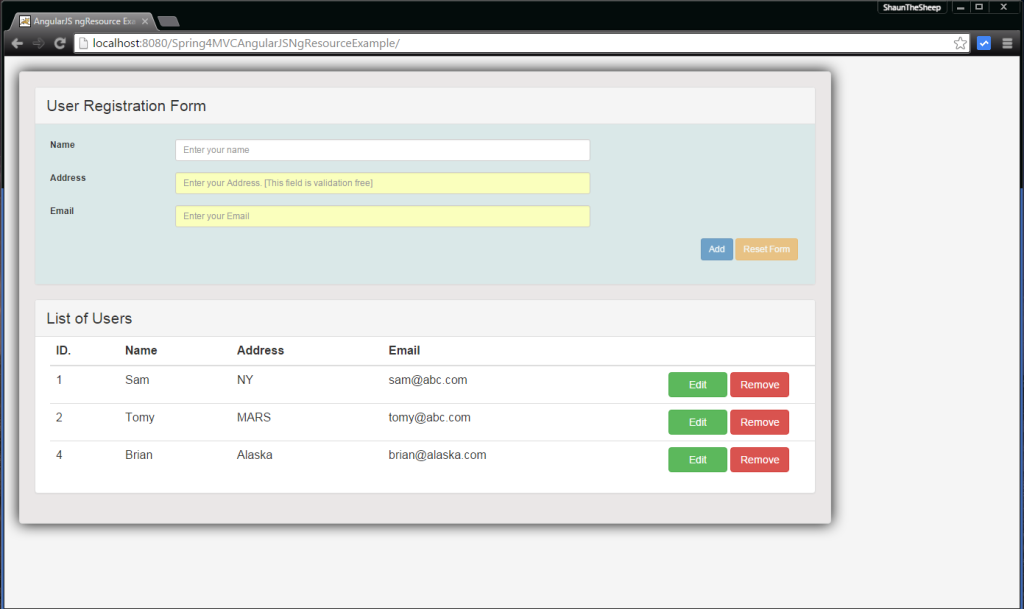This screenshot has width=1024, height=609.
Task: Click the Enter your name field
Action: pyautogui.click(x=382, y=149)
